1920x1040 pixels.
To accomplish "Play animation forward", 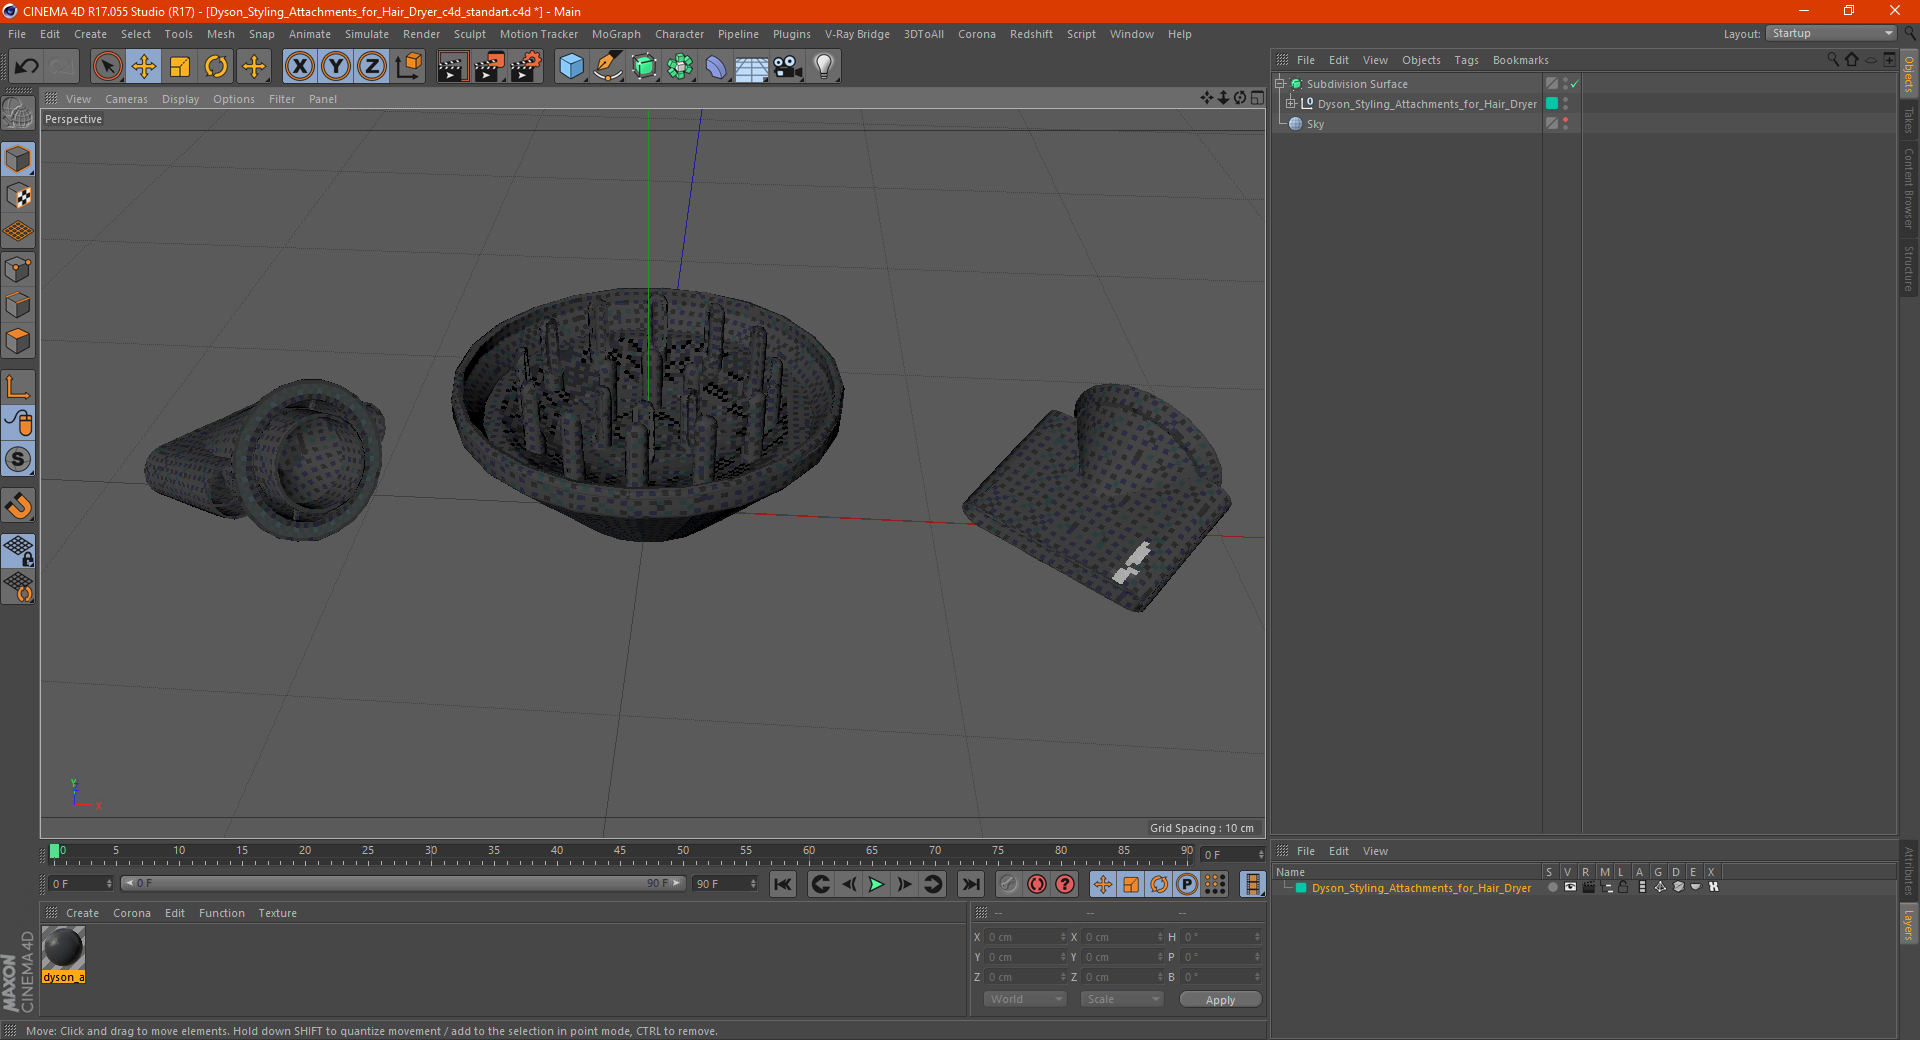I will coord(876,884).
